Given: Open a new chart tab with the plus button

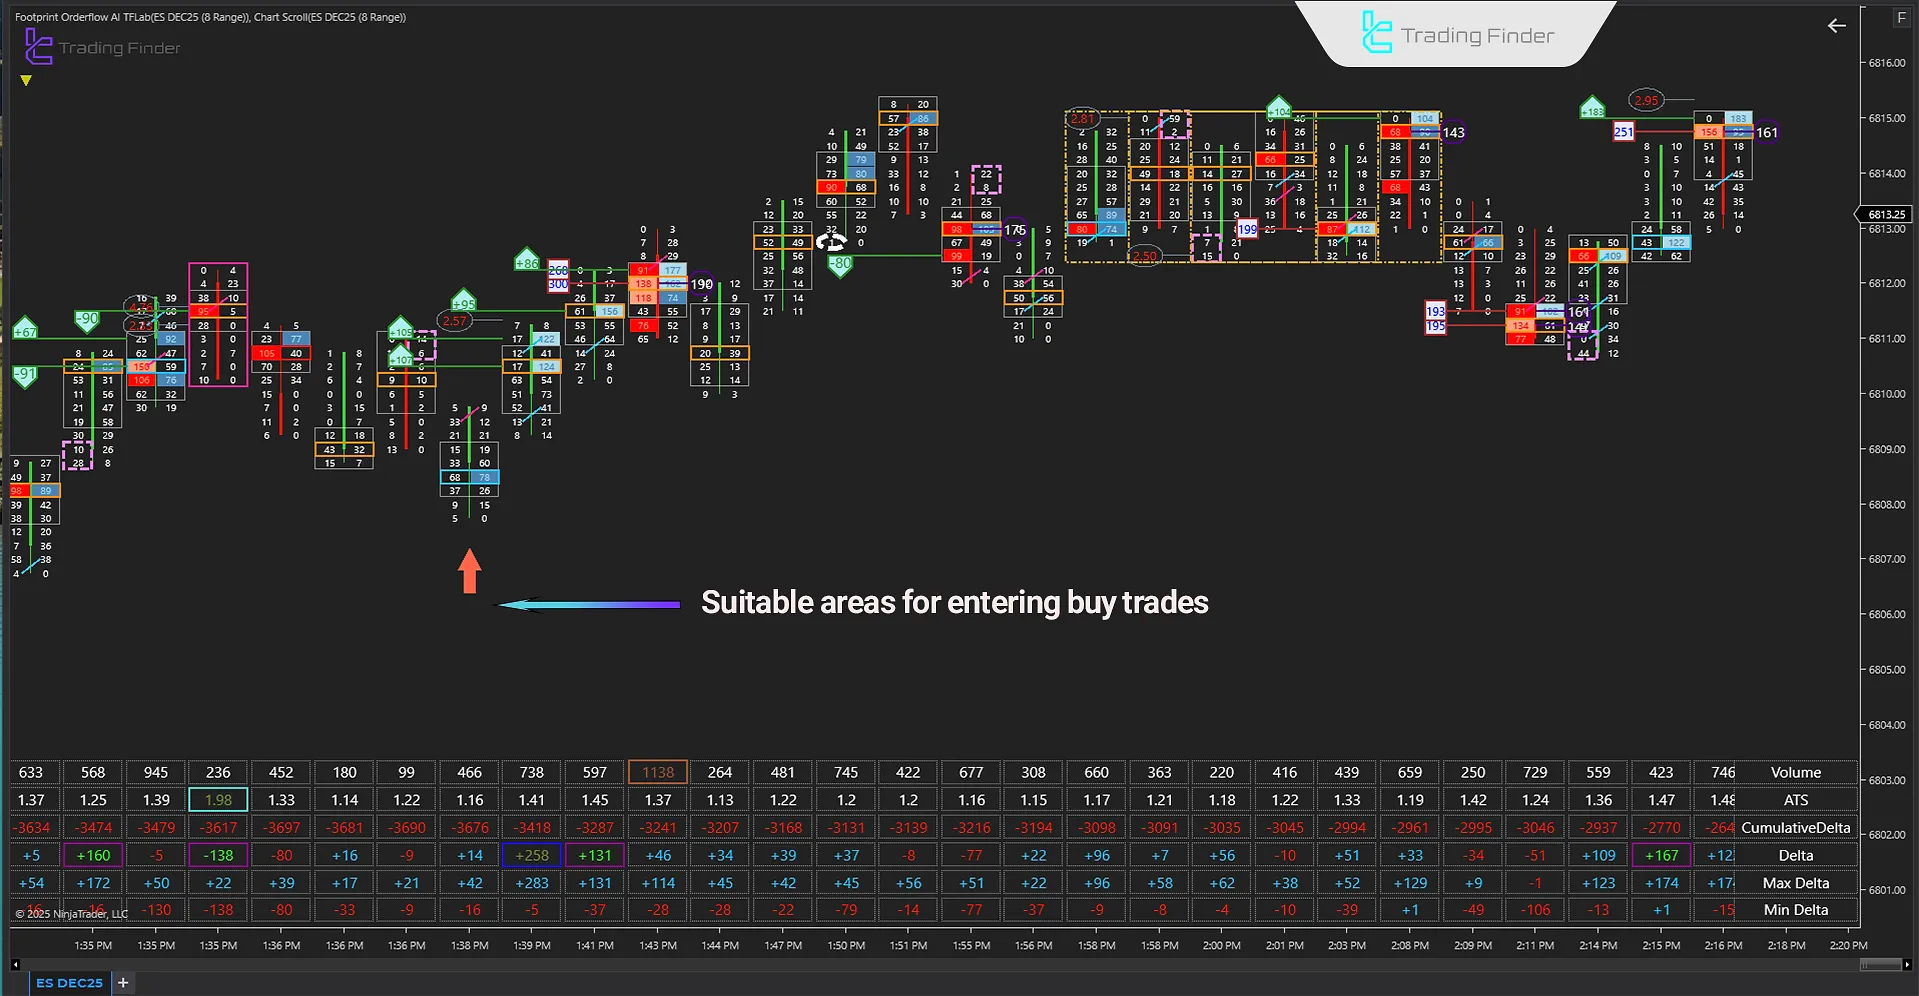Looking at the screenshot, I should click(122, 983).
